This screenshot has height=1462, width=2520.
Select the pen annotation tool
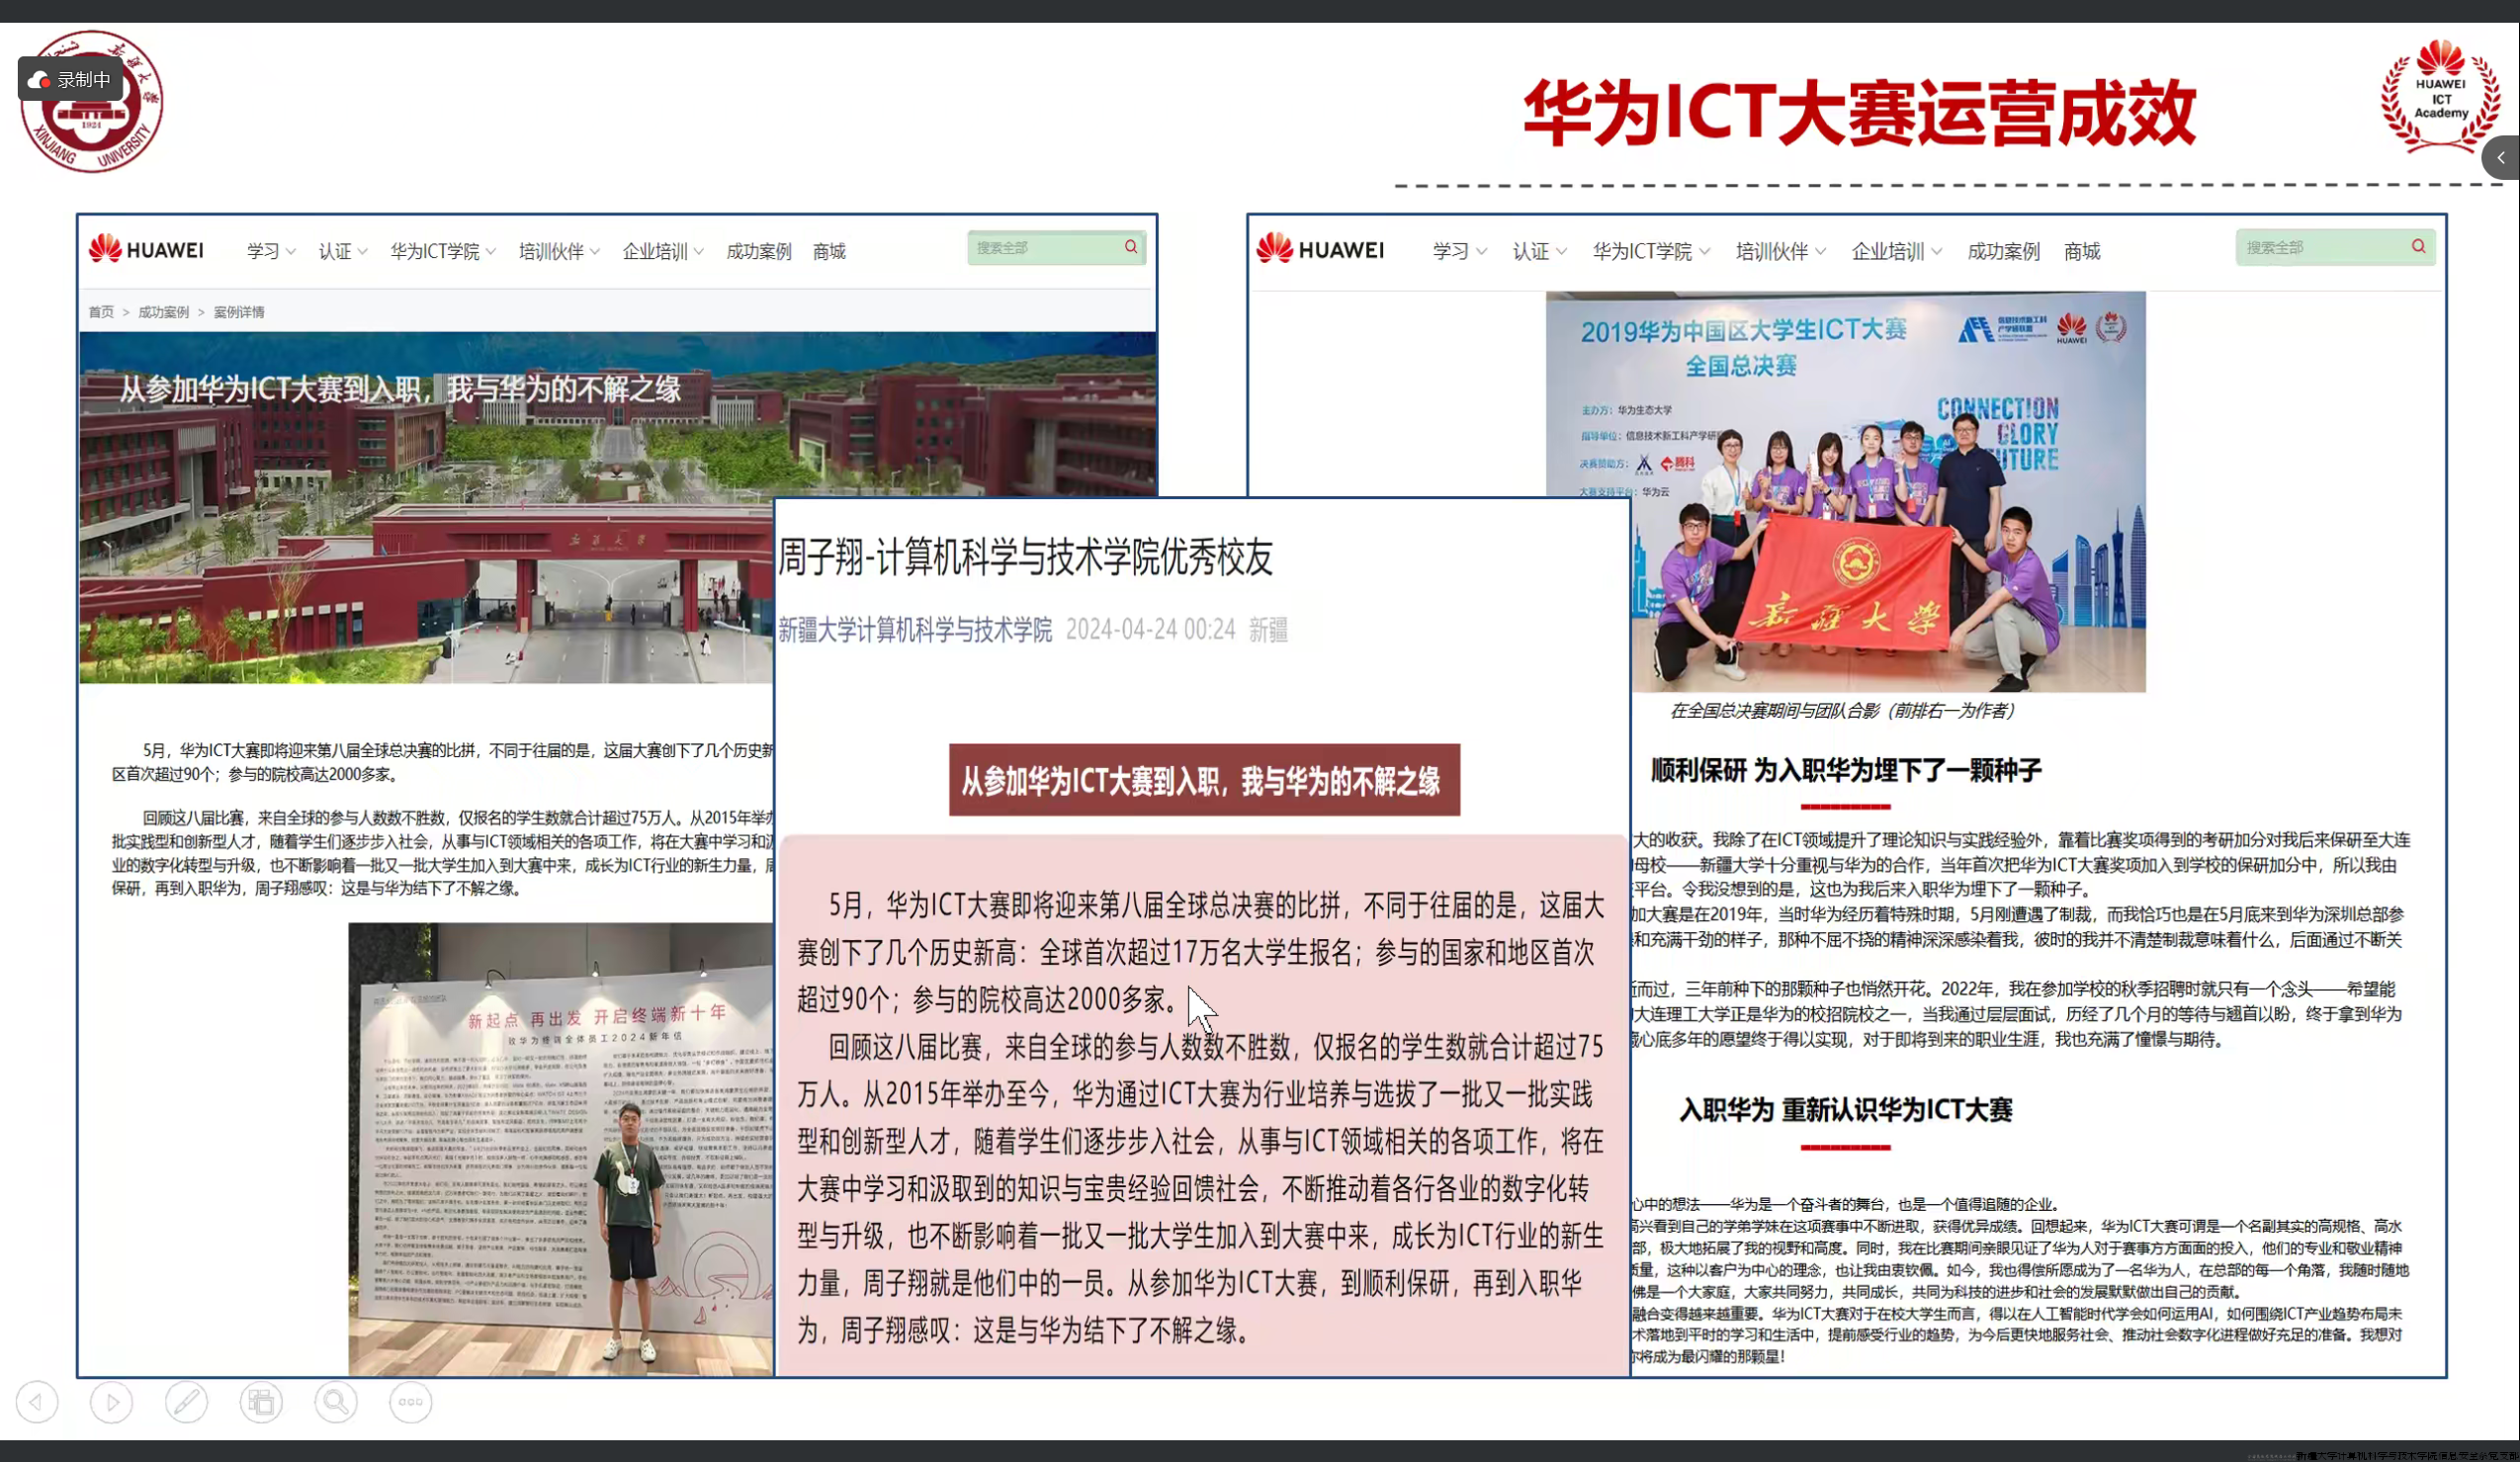click(187, 1402)
